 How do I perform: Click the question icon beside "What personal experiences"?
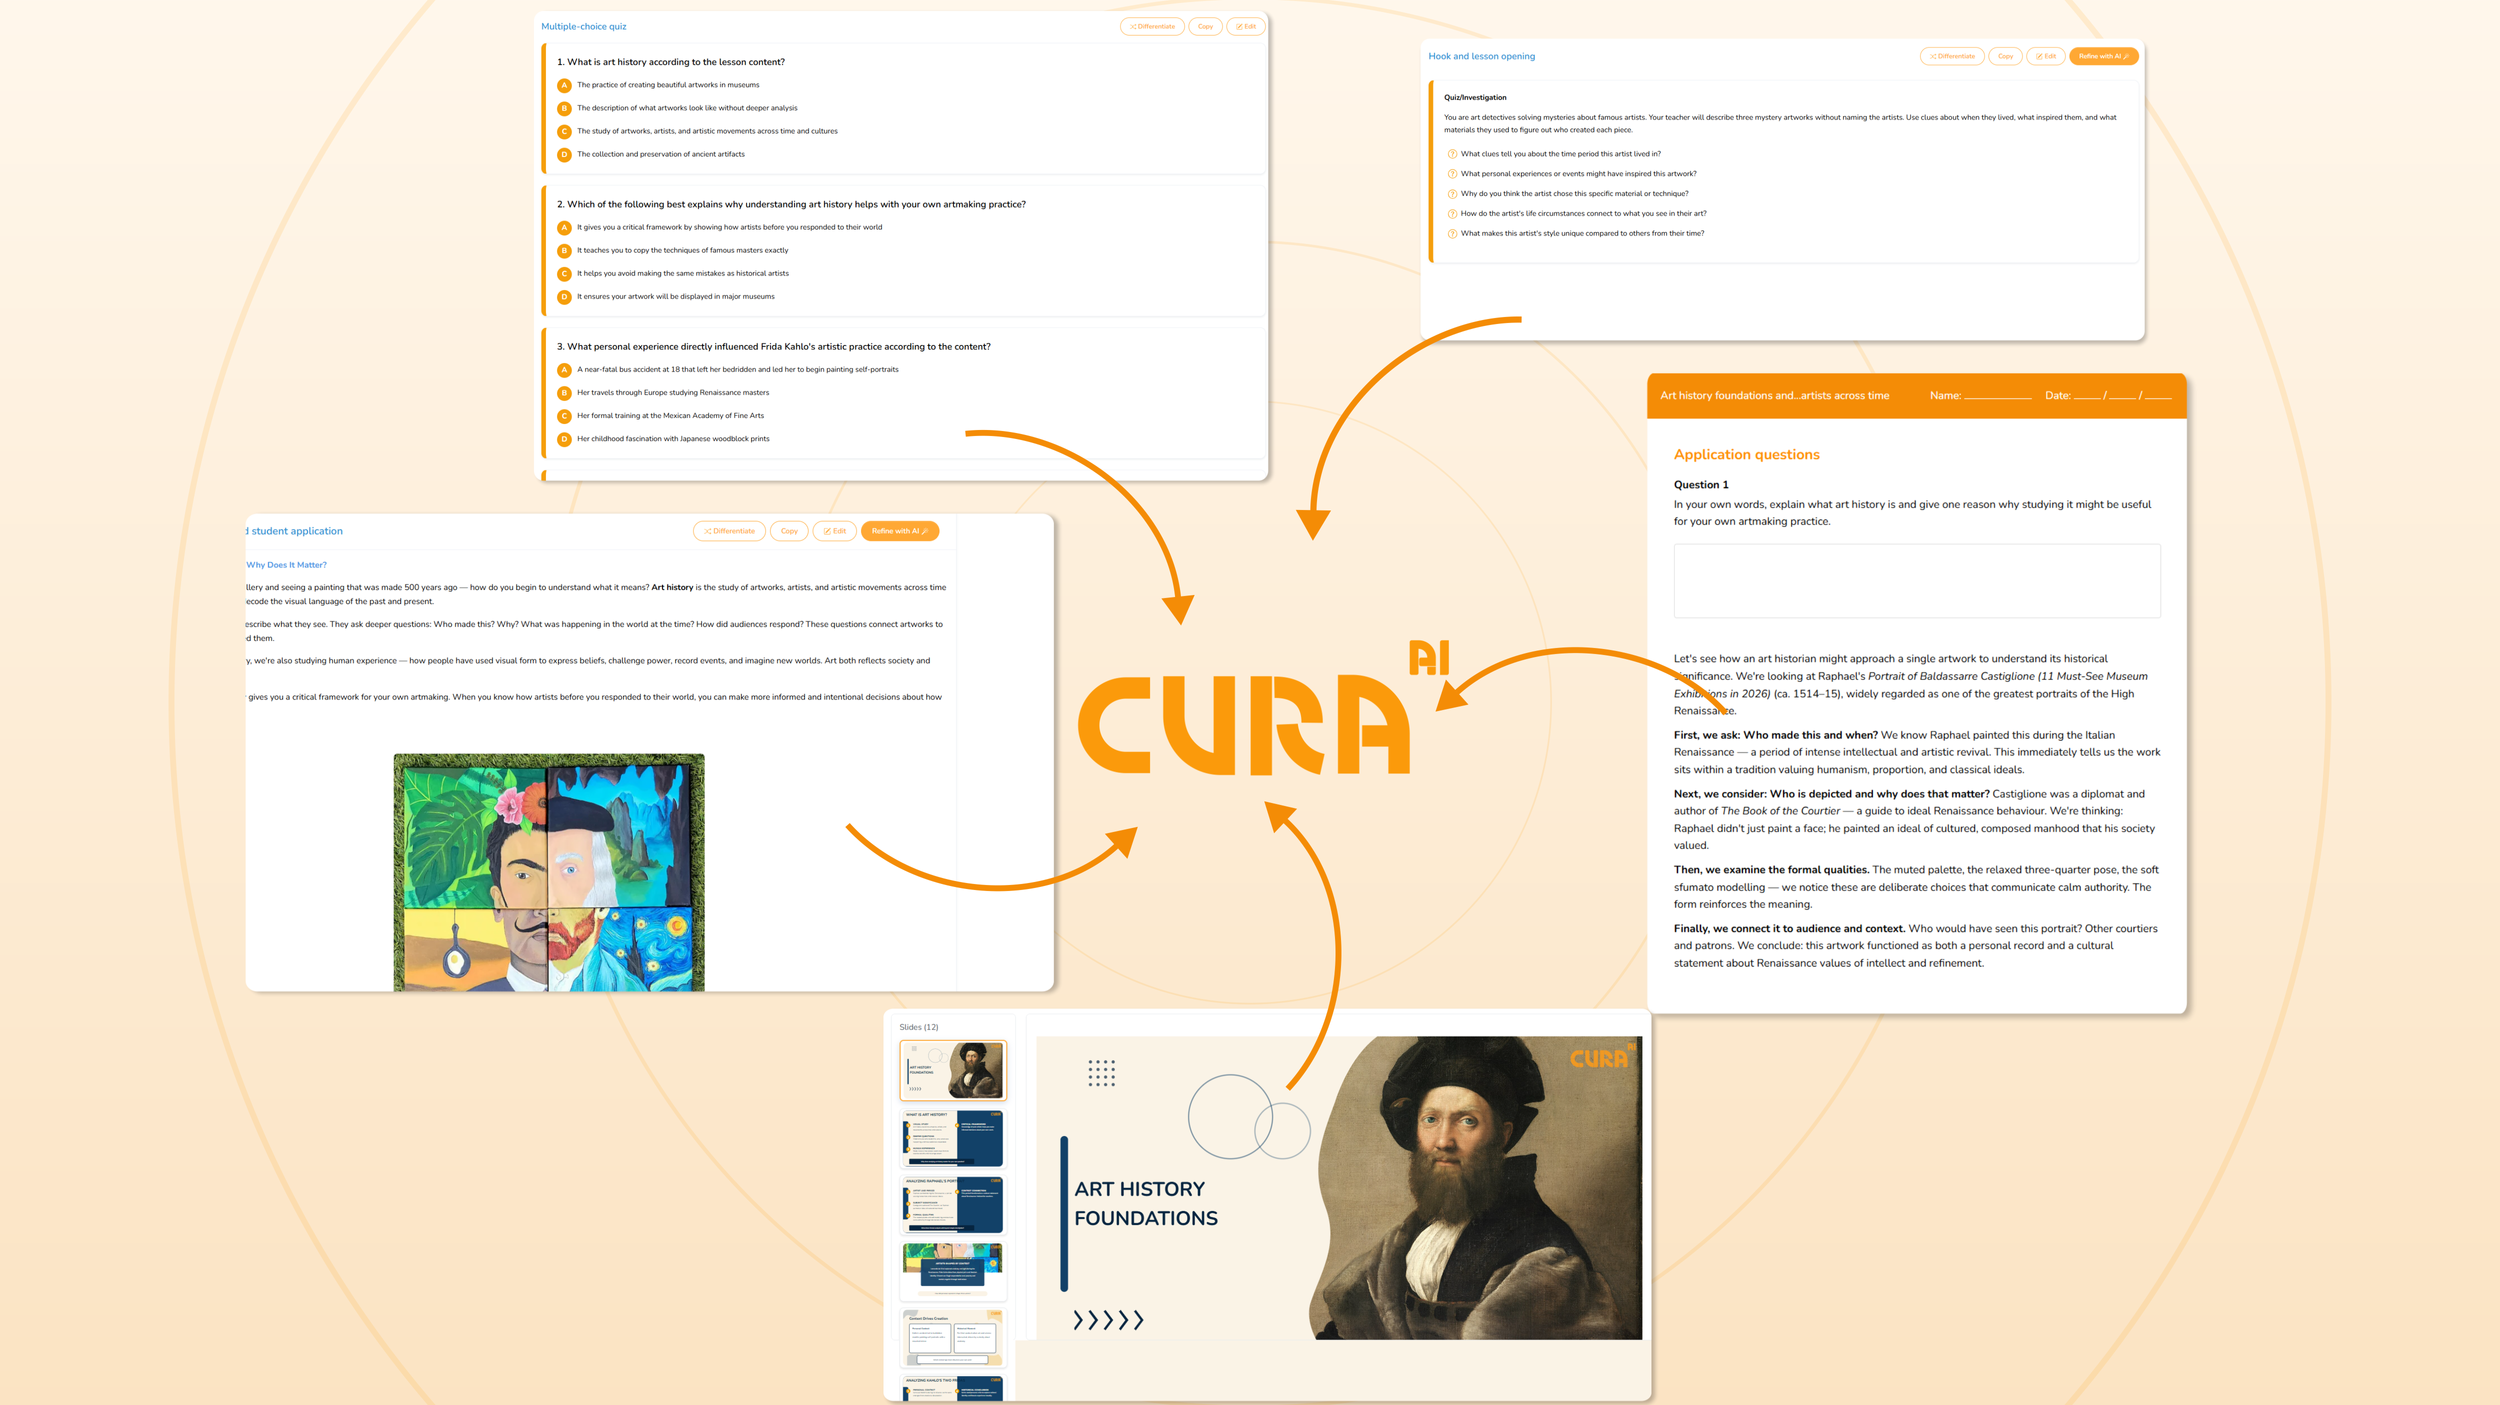(1452, 174)
